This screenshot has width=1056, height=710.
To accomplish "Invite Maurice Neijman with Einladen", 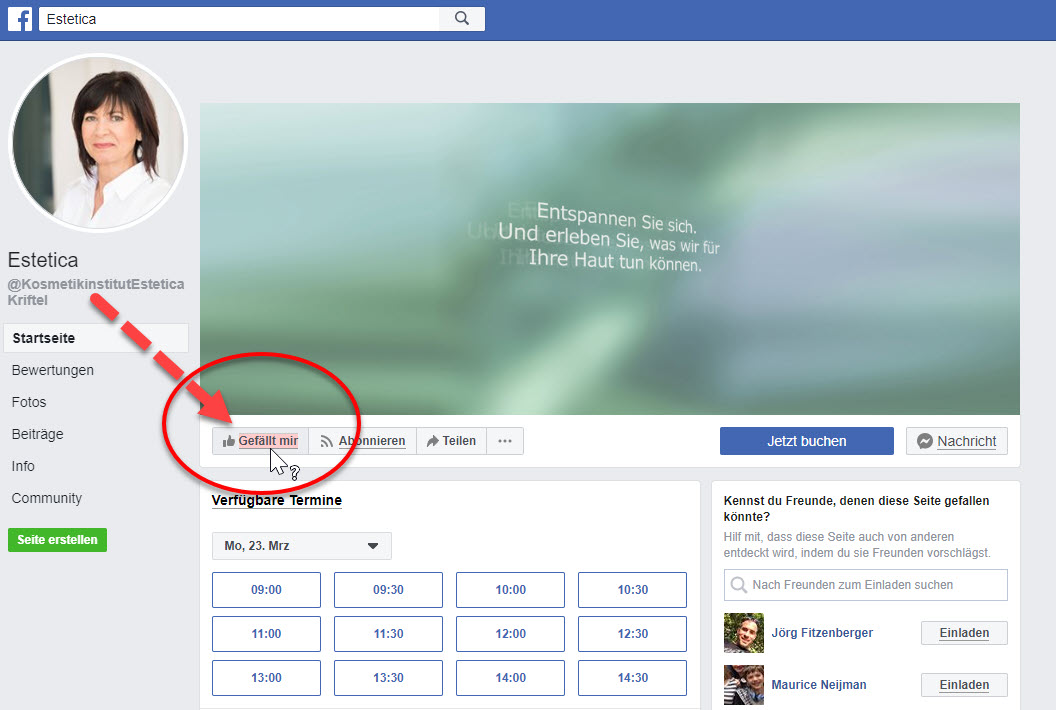I will (x=964, y=685).
